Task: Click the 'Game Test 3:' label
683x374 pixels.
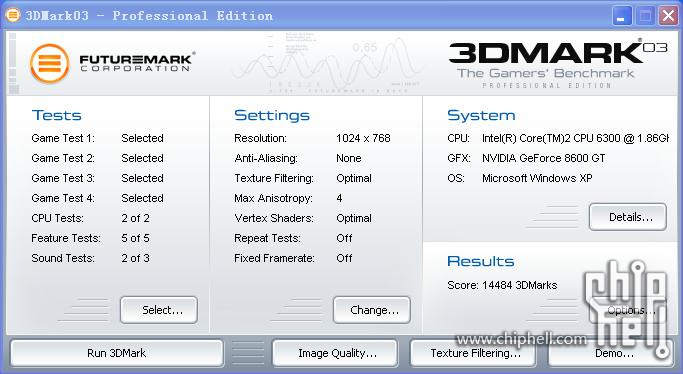Action: point(63,179)
